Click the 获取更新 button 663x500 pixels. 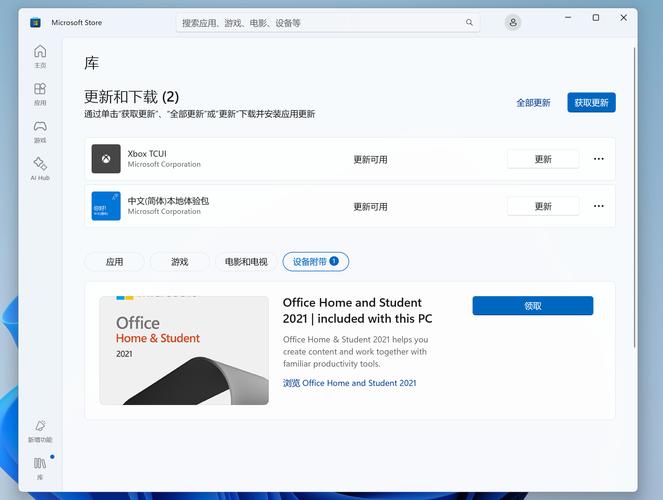point(591,102)
